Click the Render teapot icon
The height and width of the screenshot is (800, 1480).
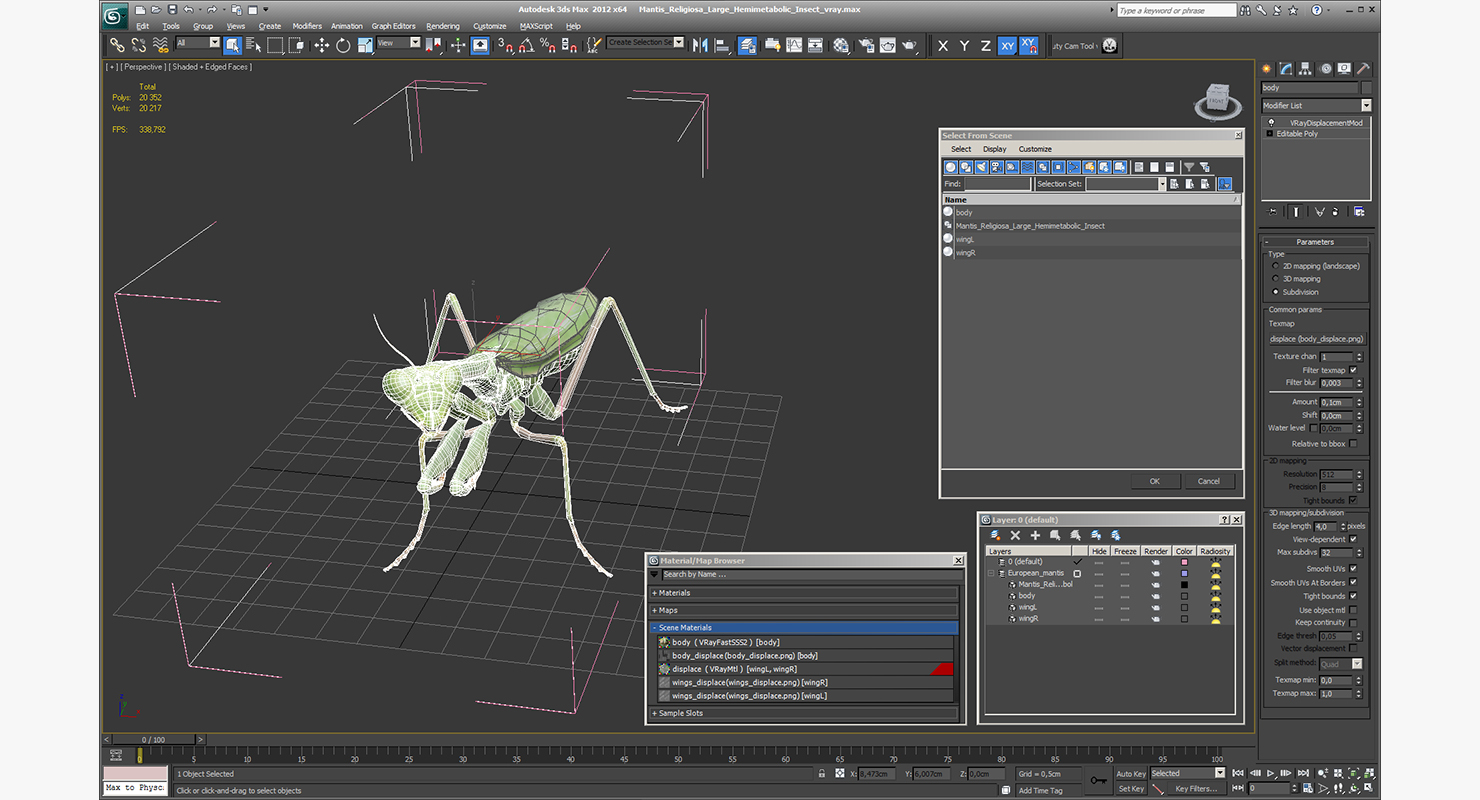tap(909, 45)
